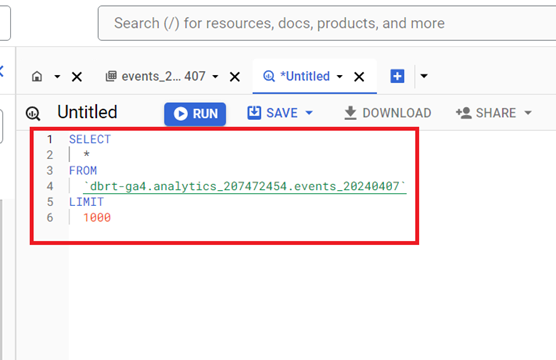The image size is (556, 360).
Task: Open the events_2... 407 tab dropdown arrow
Action: pyautogui.click(x=215, y=76)
